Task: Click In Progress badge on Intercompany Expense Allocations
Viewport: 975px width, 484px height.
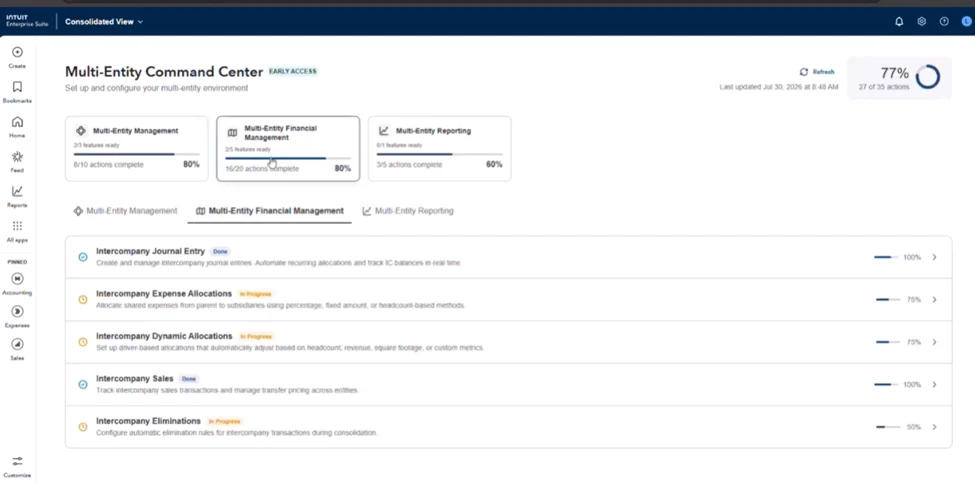Action: [x=256, y=294]
